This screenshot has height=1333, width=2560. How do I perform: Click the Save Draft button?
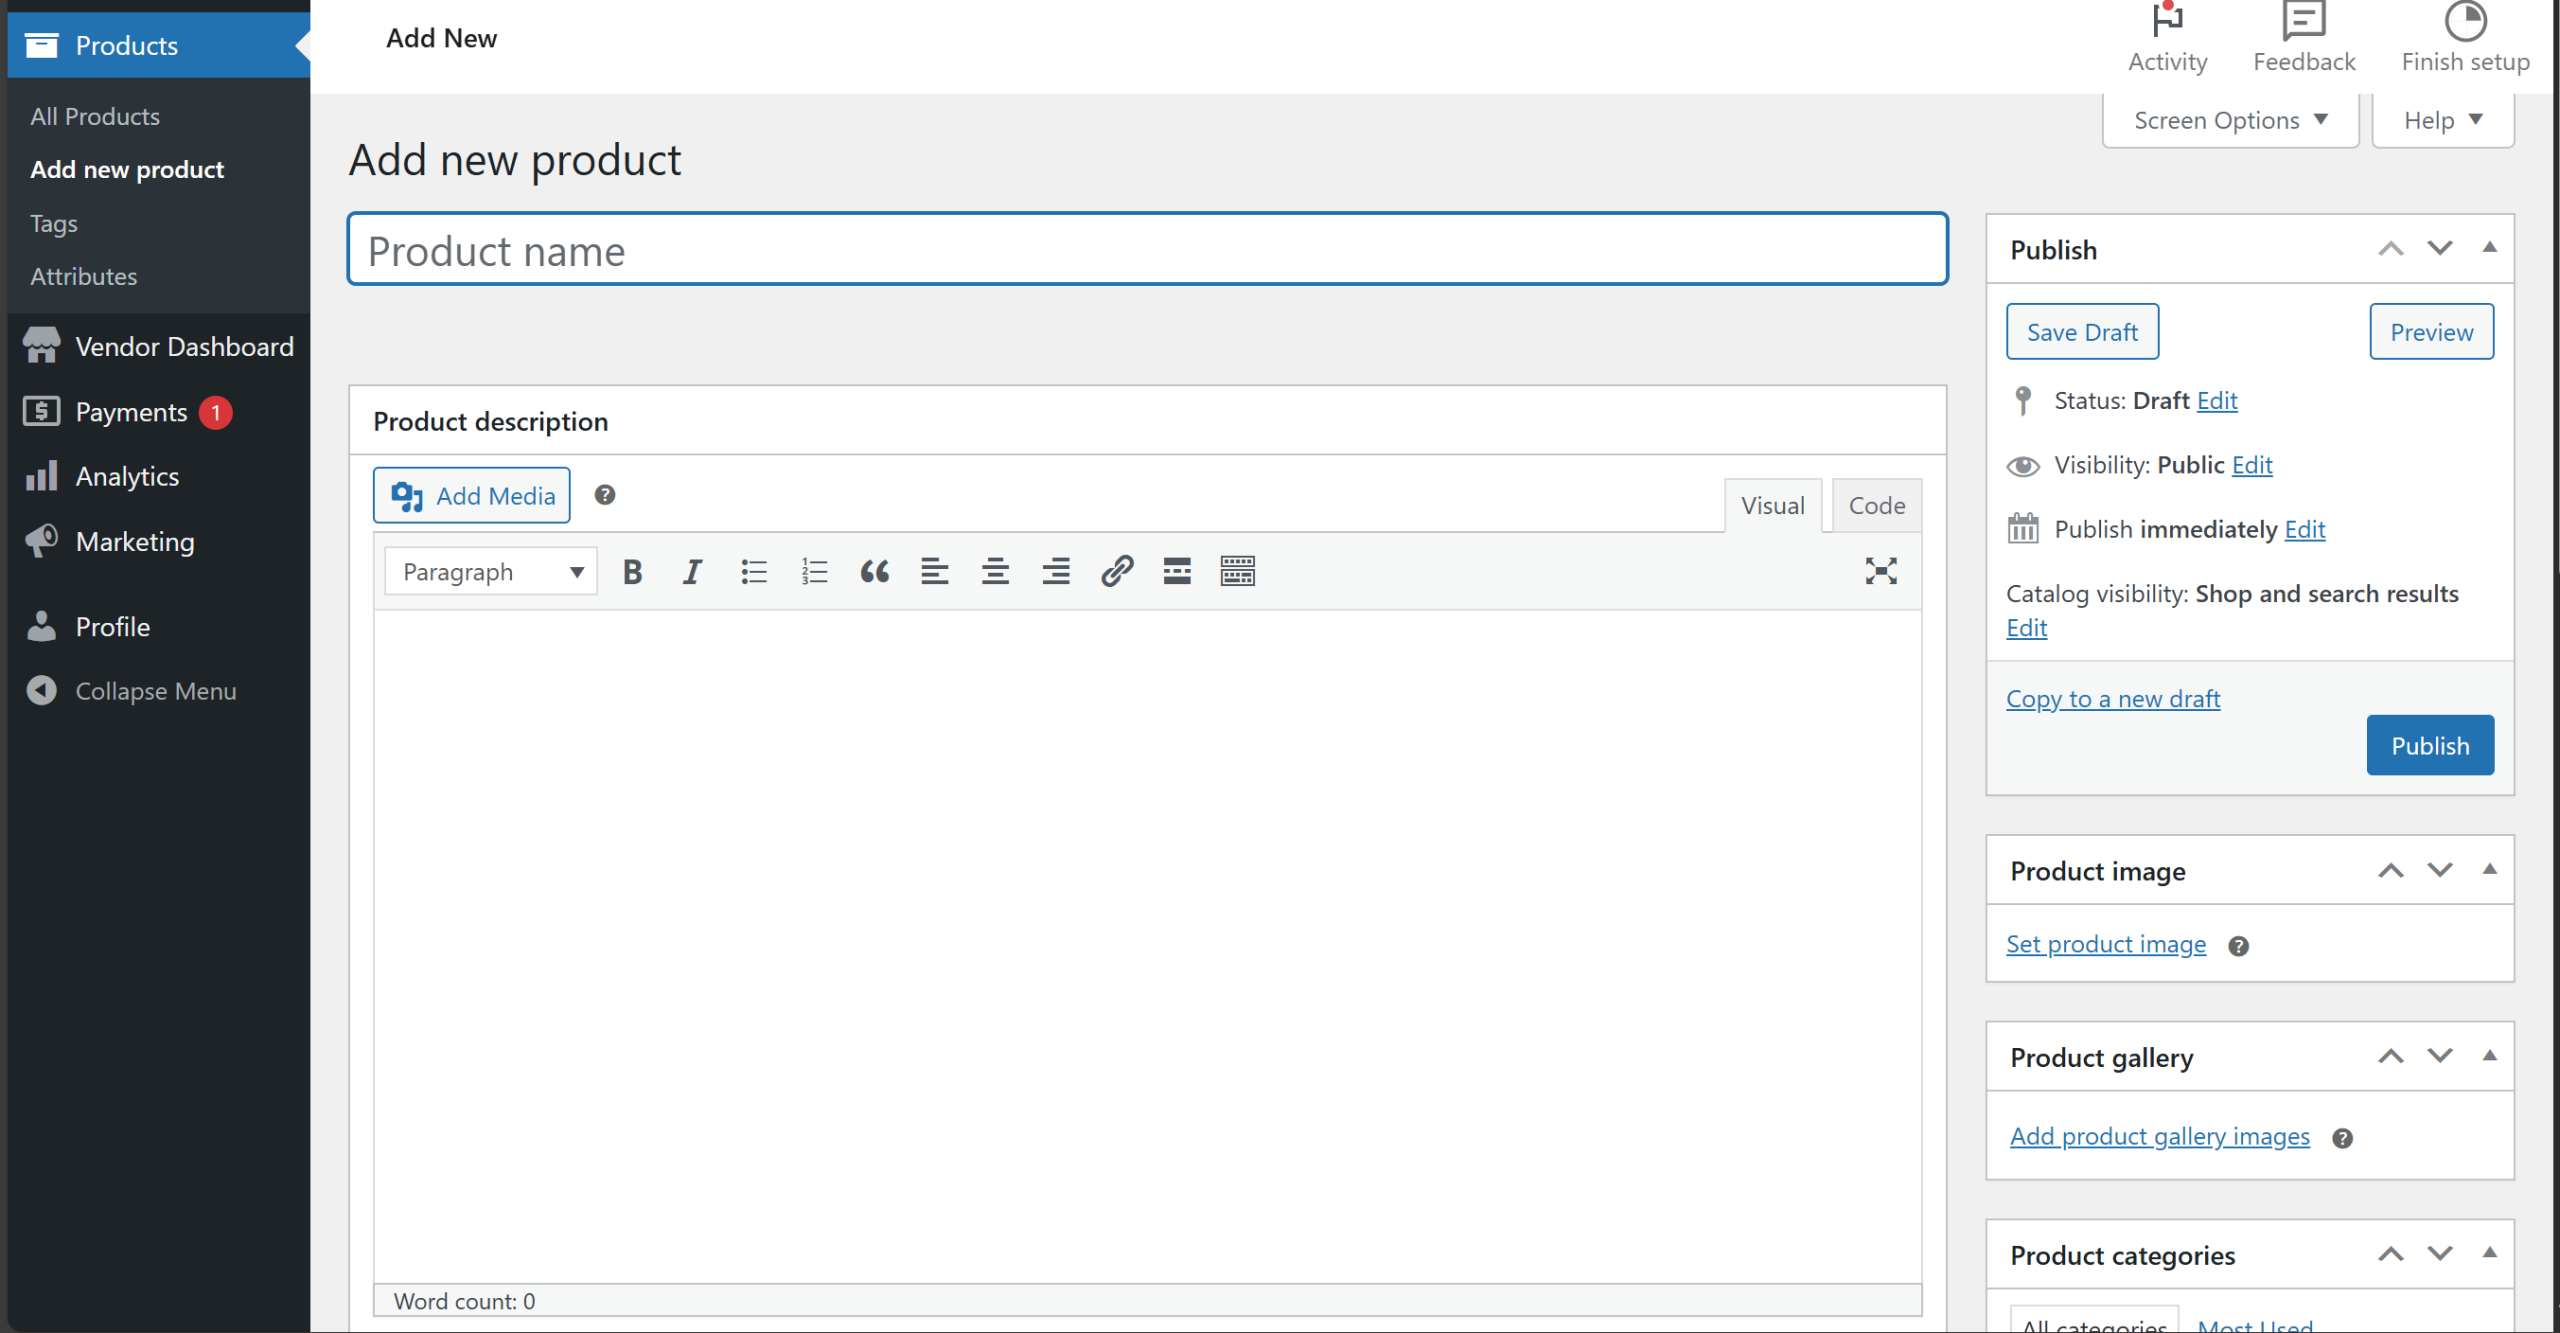click(2082, 332)
